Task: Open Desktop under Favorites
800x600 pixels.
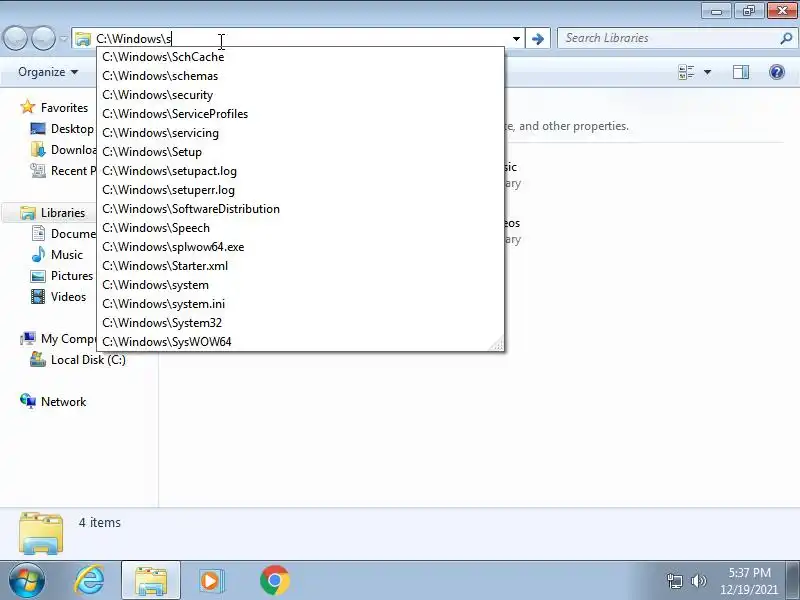Action: point(72,129)
